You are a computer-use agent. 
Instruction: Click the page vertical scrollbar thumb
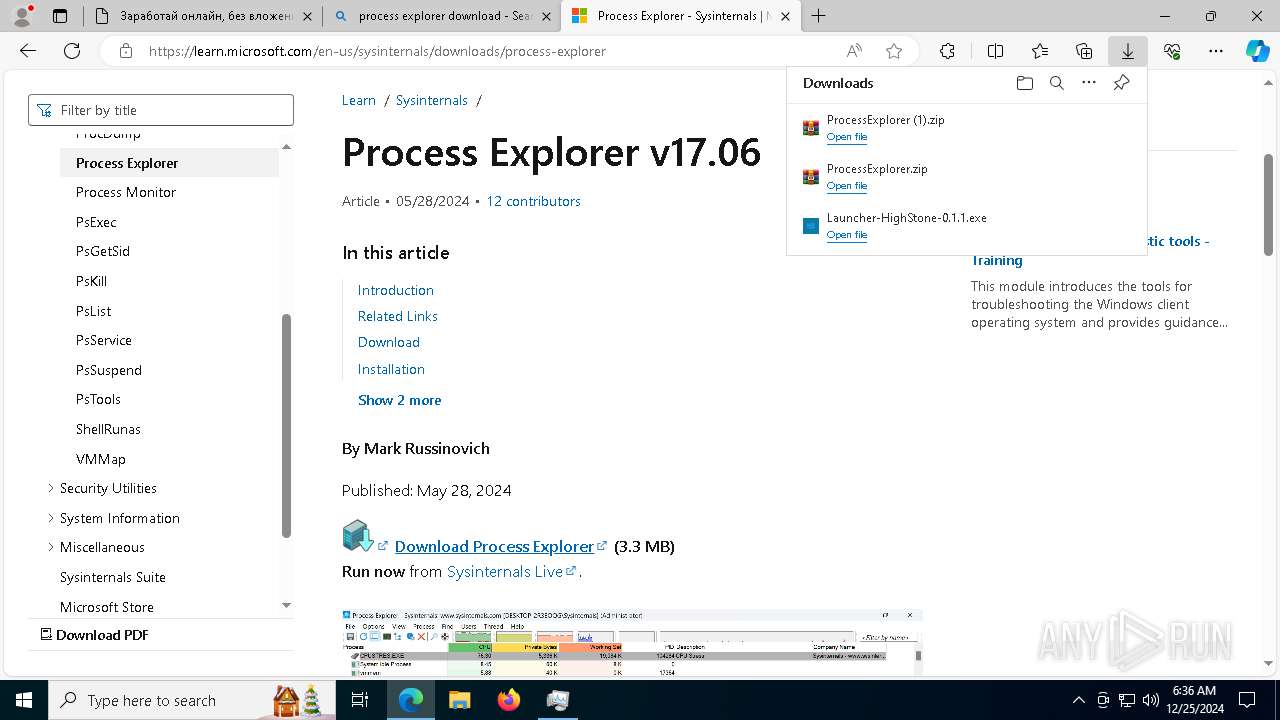pyautogui.click(x=1269, y=204)
